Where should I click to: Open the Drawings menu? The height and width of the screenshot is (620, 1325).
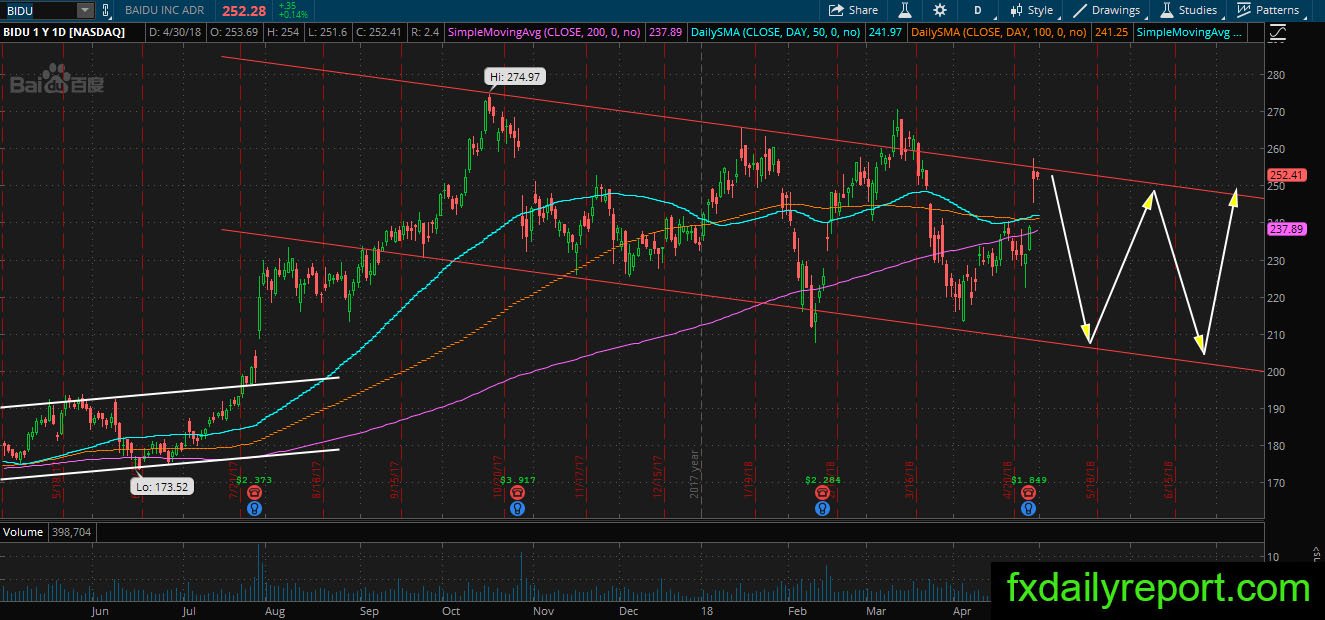point(1107,10)
